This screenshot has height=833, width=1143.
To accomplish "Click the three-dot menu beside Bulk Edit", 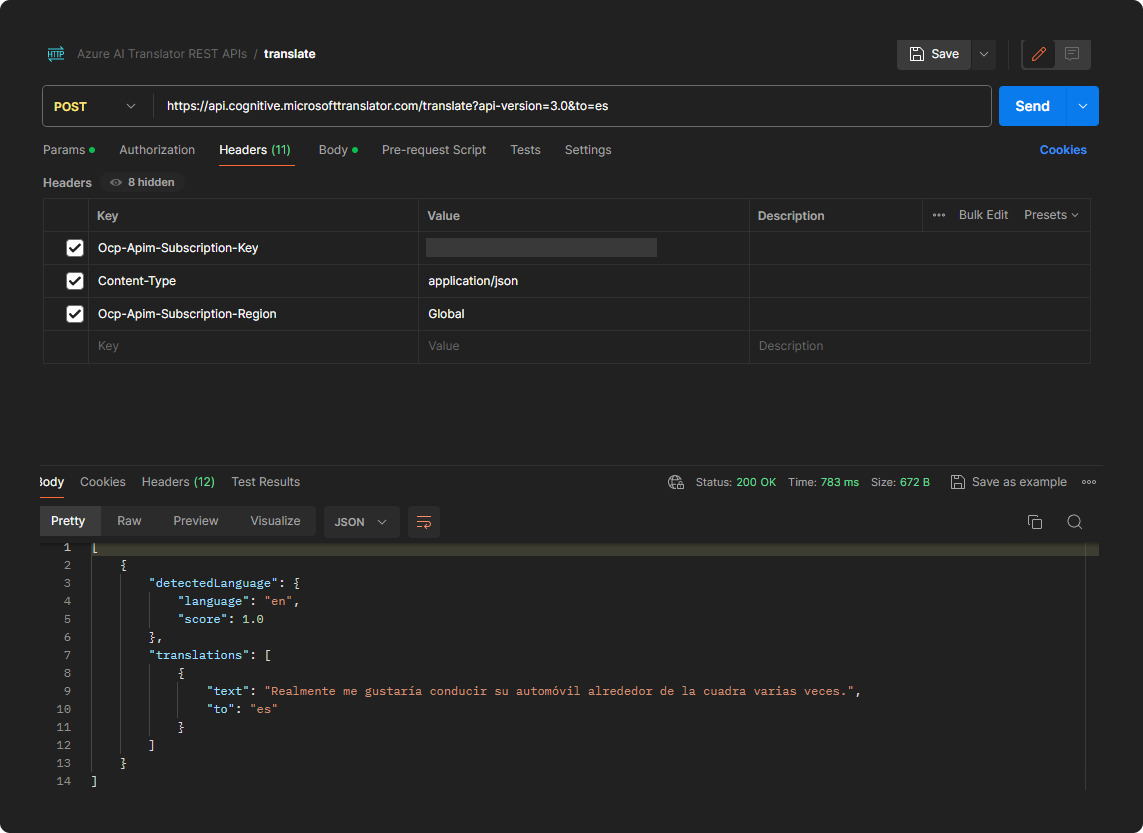I will [938, 215].
